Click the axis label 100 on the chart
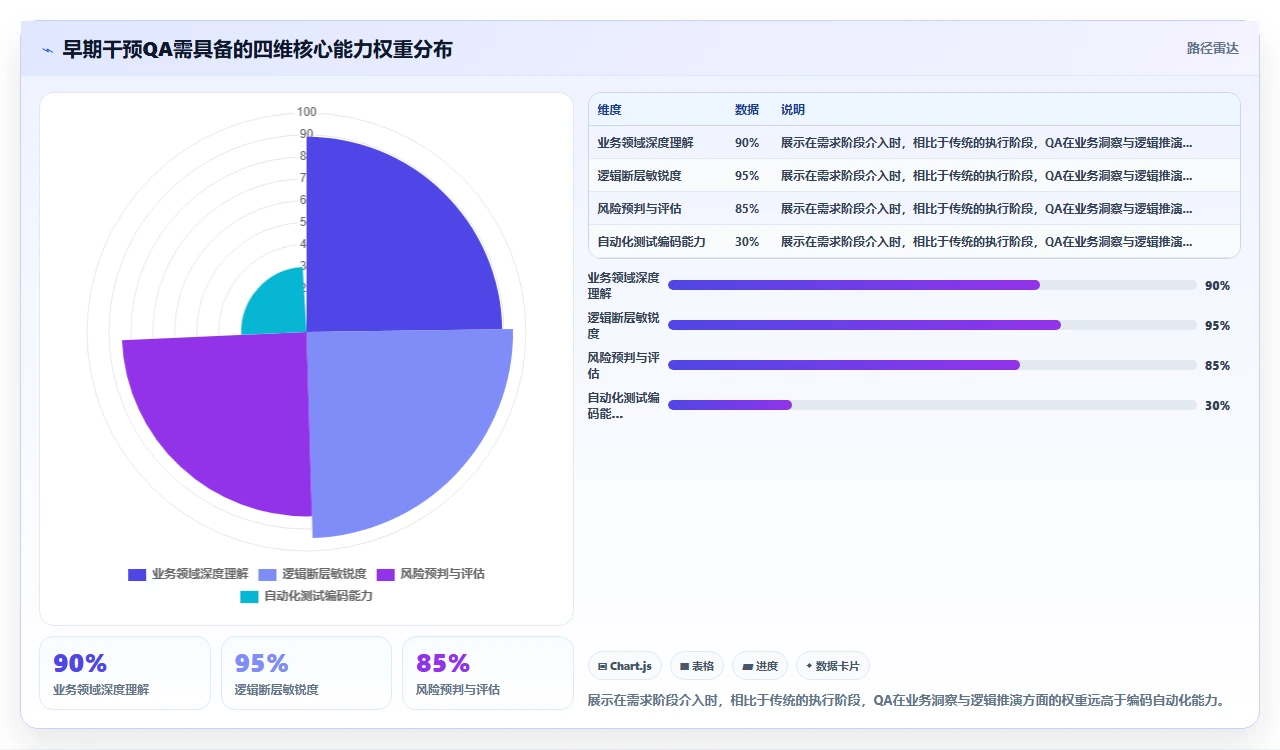This screenshot has width=1280, height=750. click(x=307, y=112)
